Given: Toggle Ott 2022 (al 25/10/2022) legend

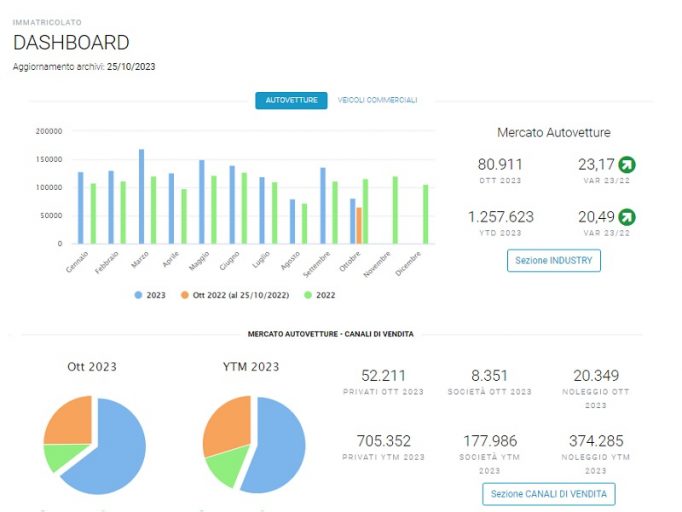Looking at the screenshot, I should [x=235, y=295].
